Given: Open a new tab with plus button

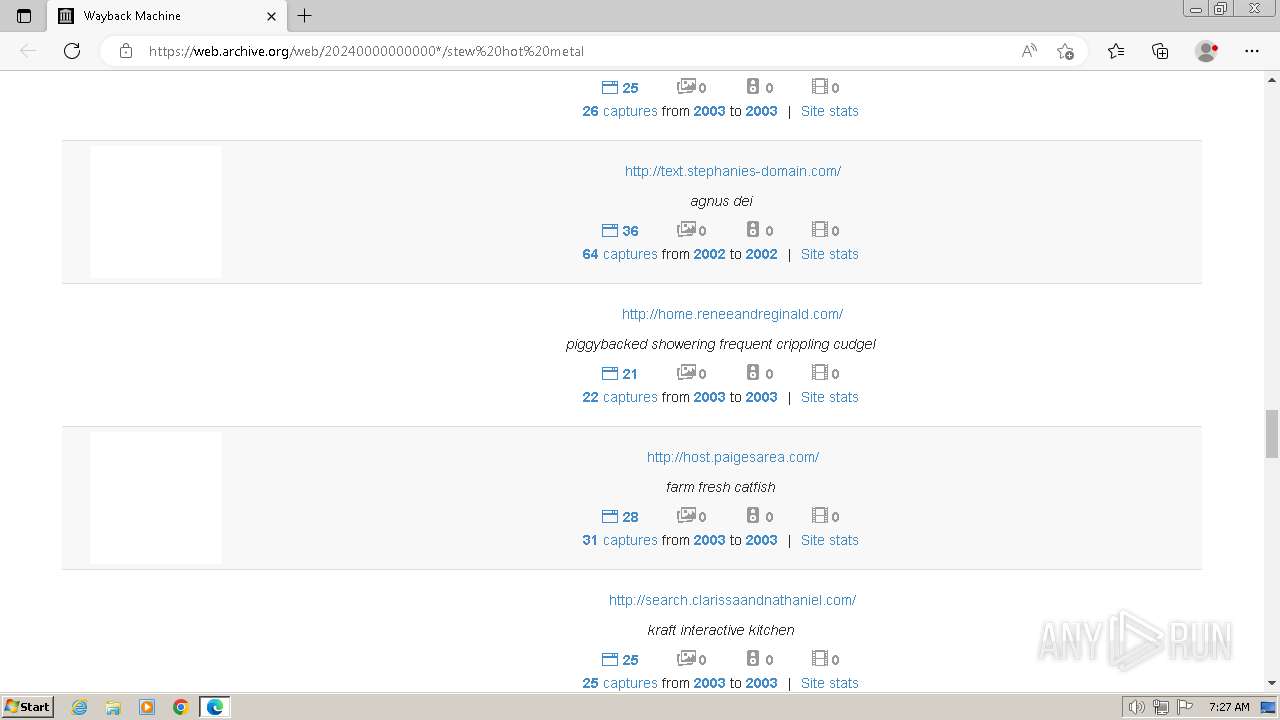Looking at the screenshot, I should click(305, 16).
